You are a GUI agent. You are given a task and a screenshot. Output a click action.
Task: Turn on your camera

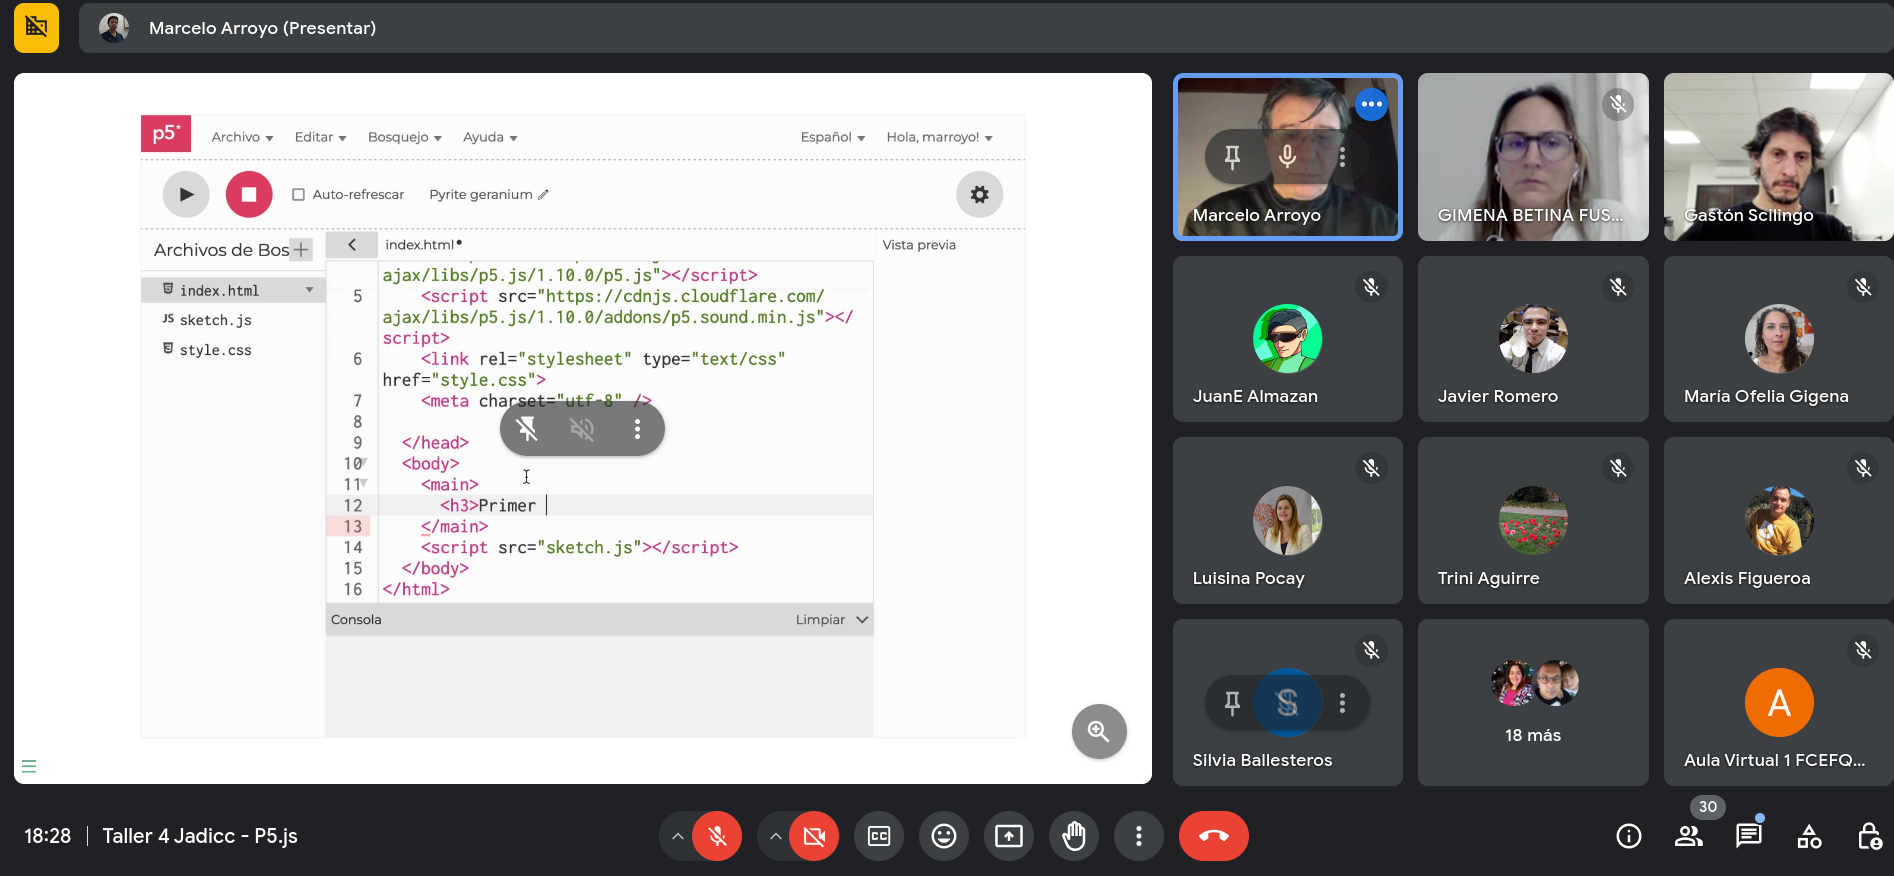[814, 836]
